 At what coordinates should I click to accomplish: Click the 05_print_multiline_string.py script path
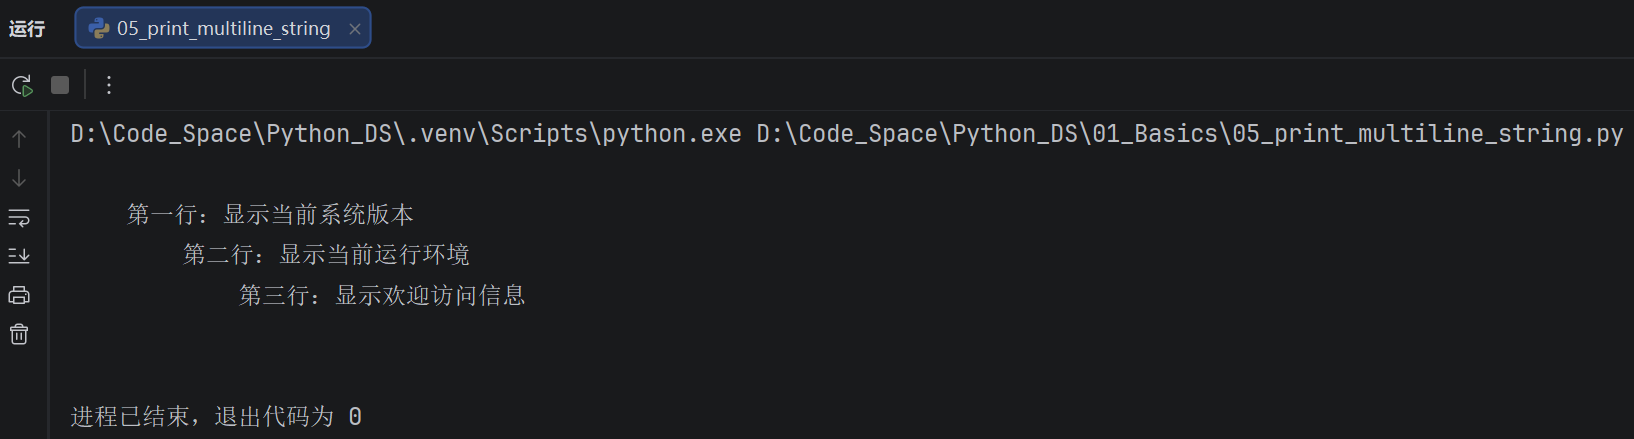(1190, 134)
